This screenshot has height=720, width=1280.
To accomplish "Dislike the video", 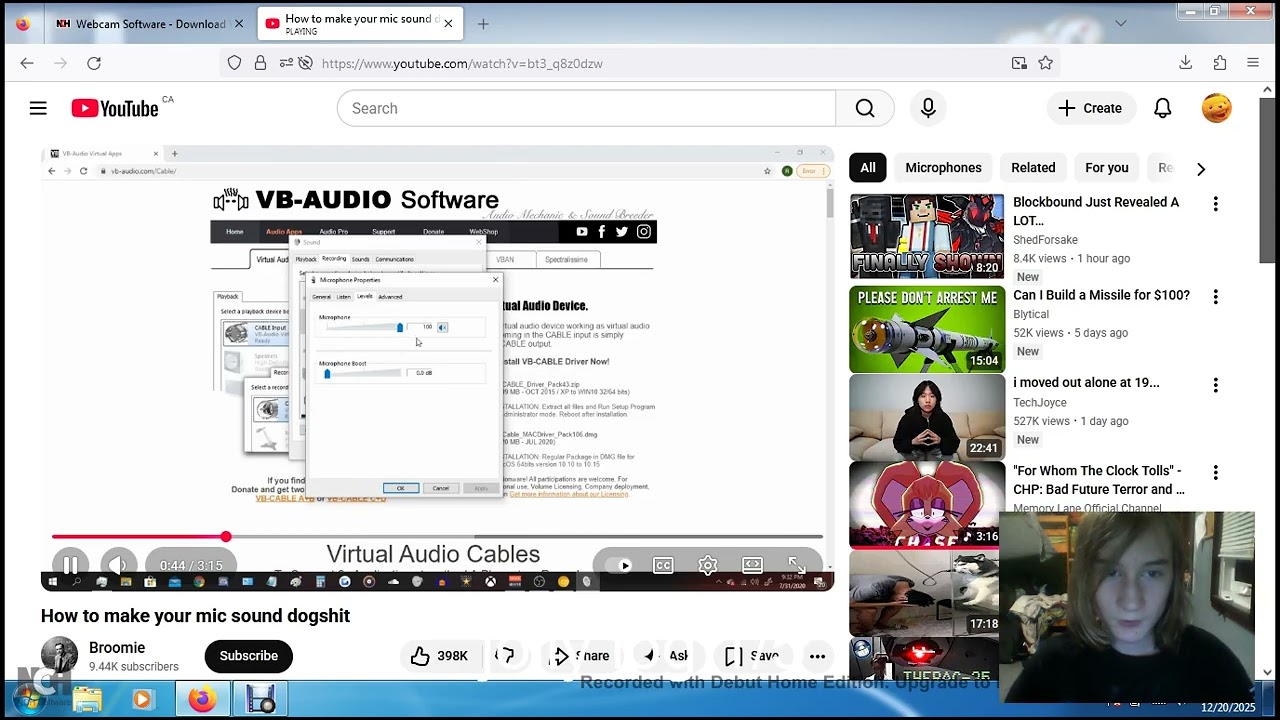I will 506,656.
